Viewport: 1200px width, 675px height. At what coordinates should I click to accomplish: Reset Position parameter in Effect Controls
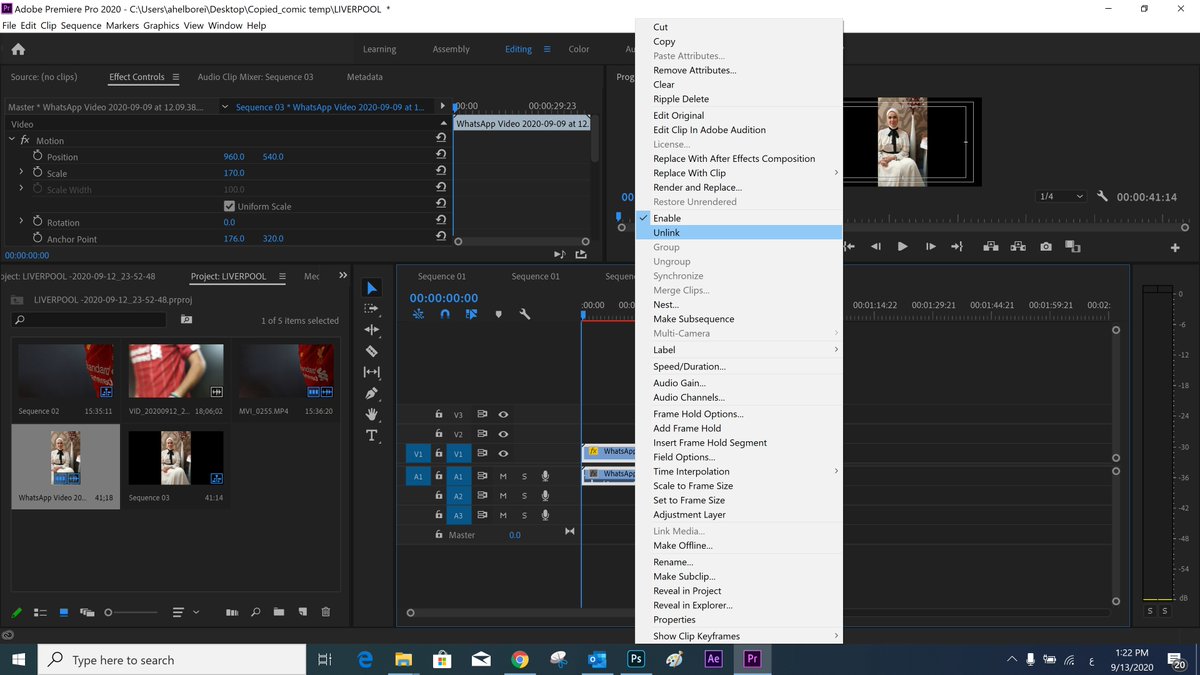tap(441, 156)
